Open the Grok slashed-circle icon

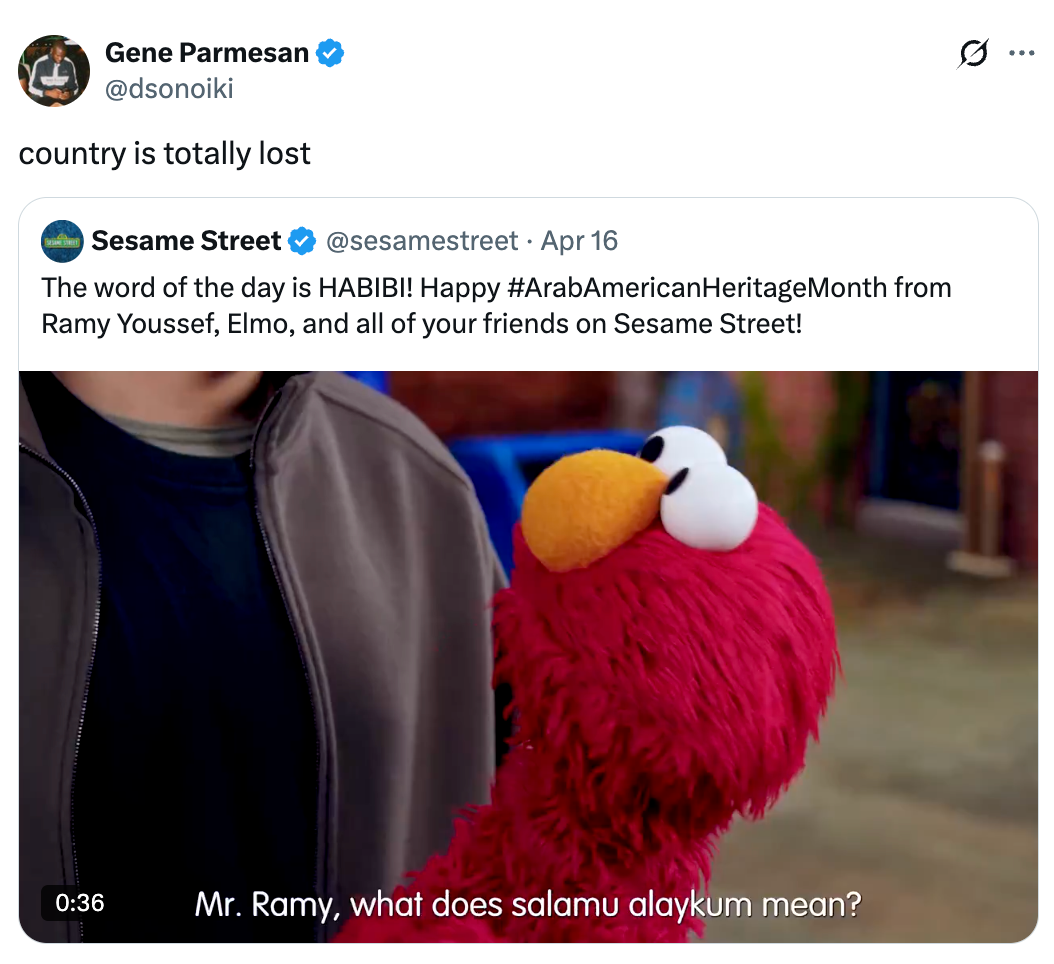(x=972, y=54)
